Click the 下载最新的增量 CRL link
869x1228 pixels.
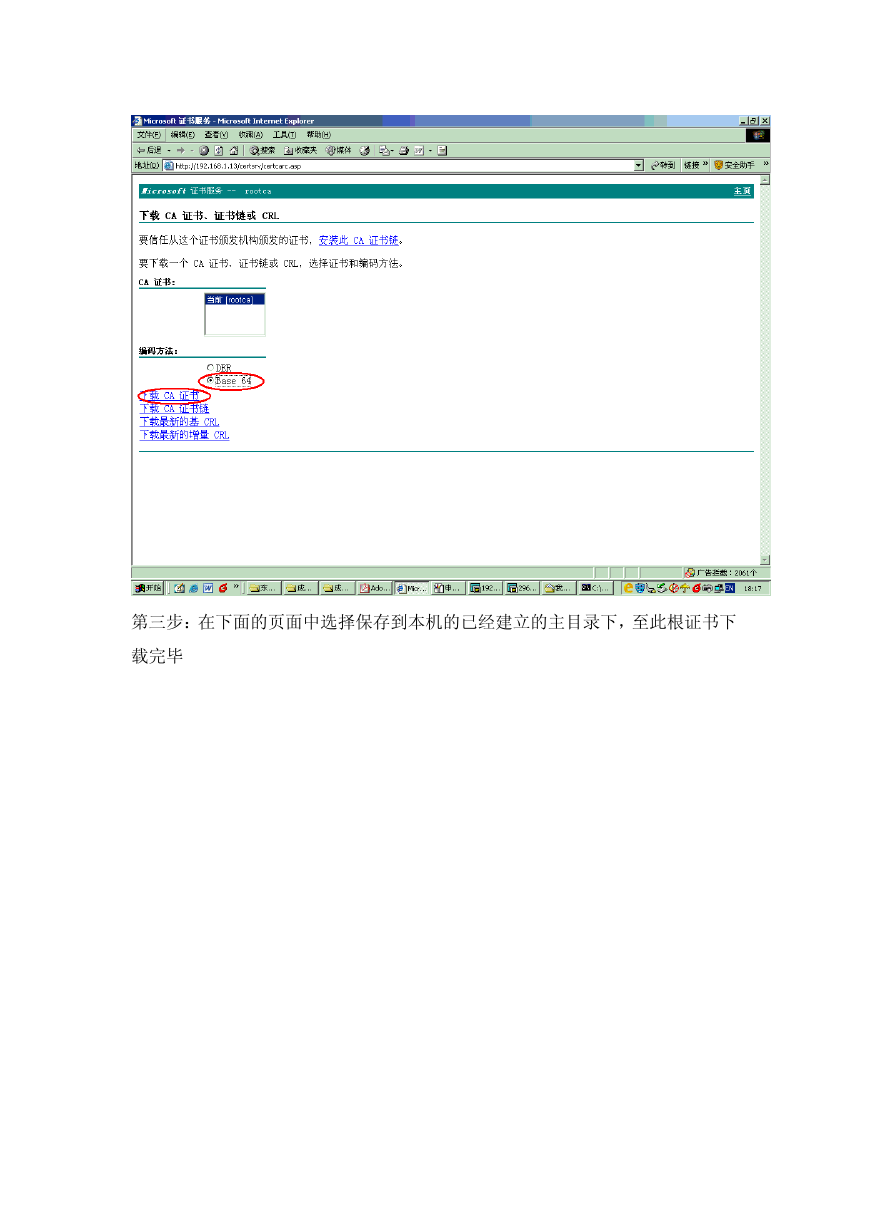[x=184, y=435]
